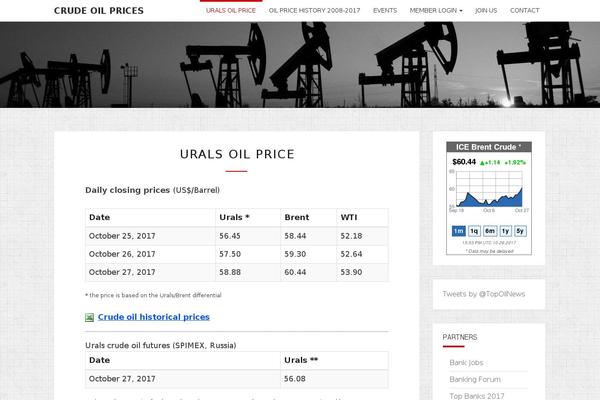Show the 5y chart range
The width and height of the screenshot is (600, 400).
point(520,231)
